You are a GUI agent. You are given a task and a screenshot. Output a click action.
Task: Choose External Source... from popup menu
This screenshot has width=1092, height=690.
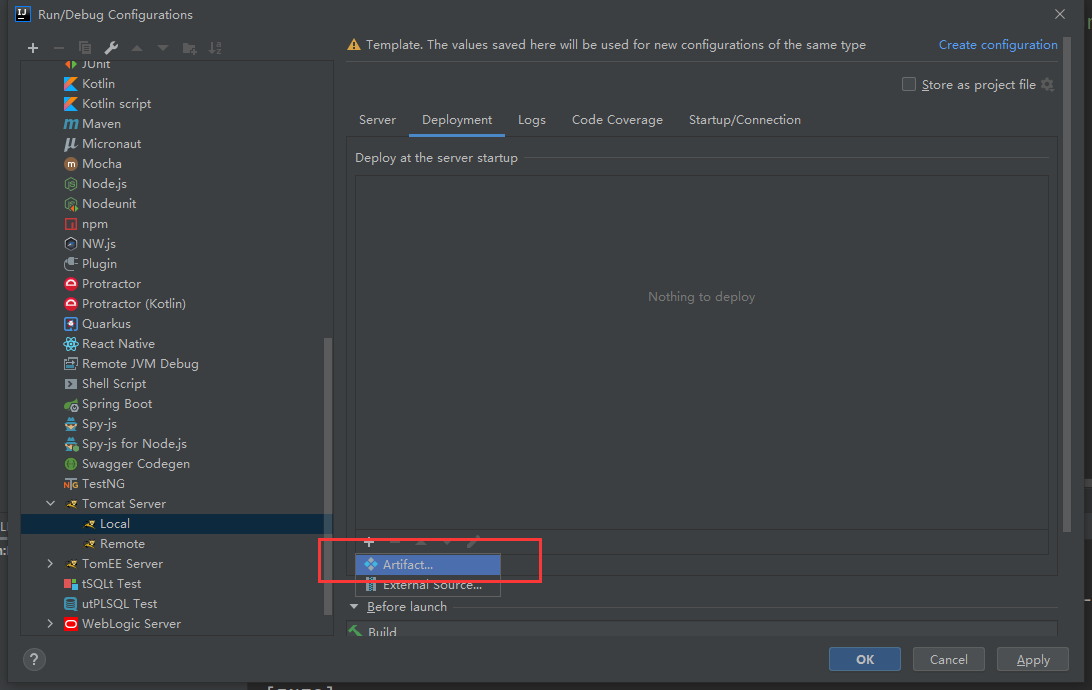tap(428, 585)
